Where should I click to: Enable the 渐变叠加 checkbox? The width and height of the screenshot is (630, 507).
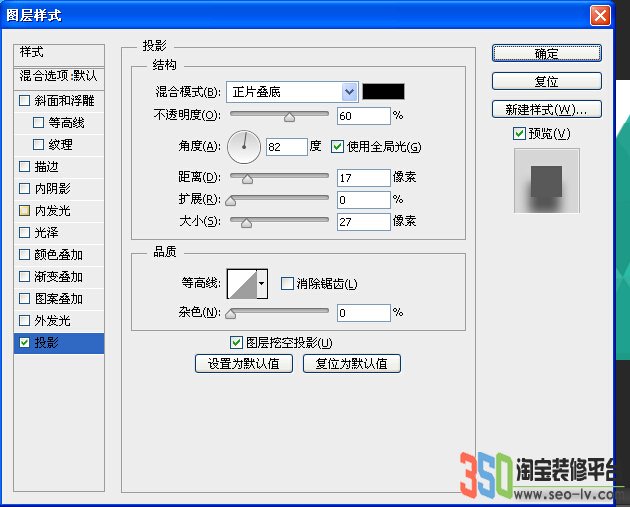(x=25, y=276)
